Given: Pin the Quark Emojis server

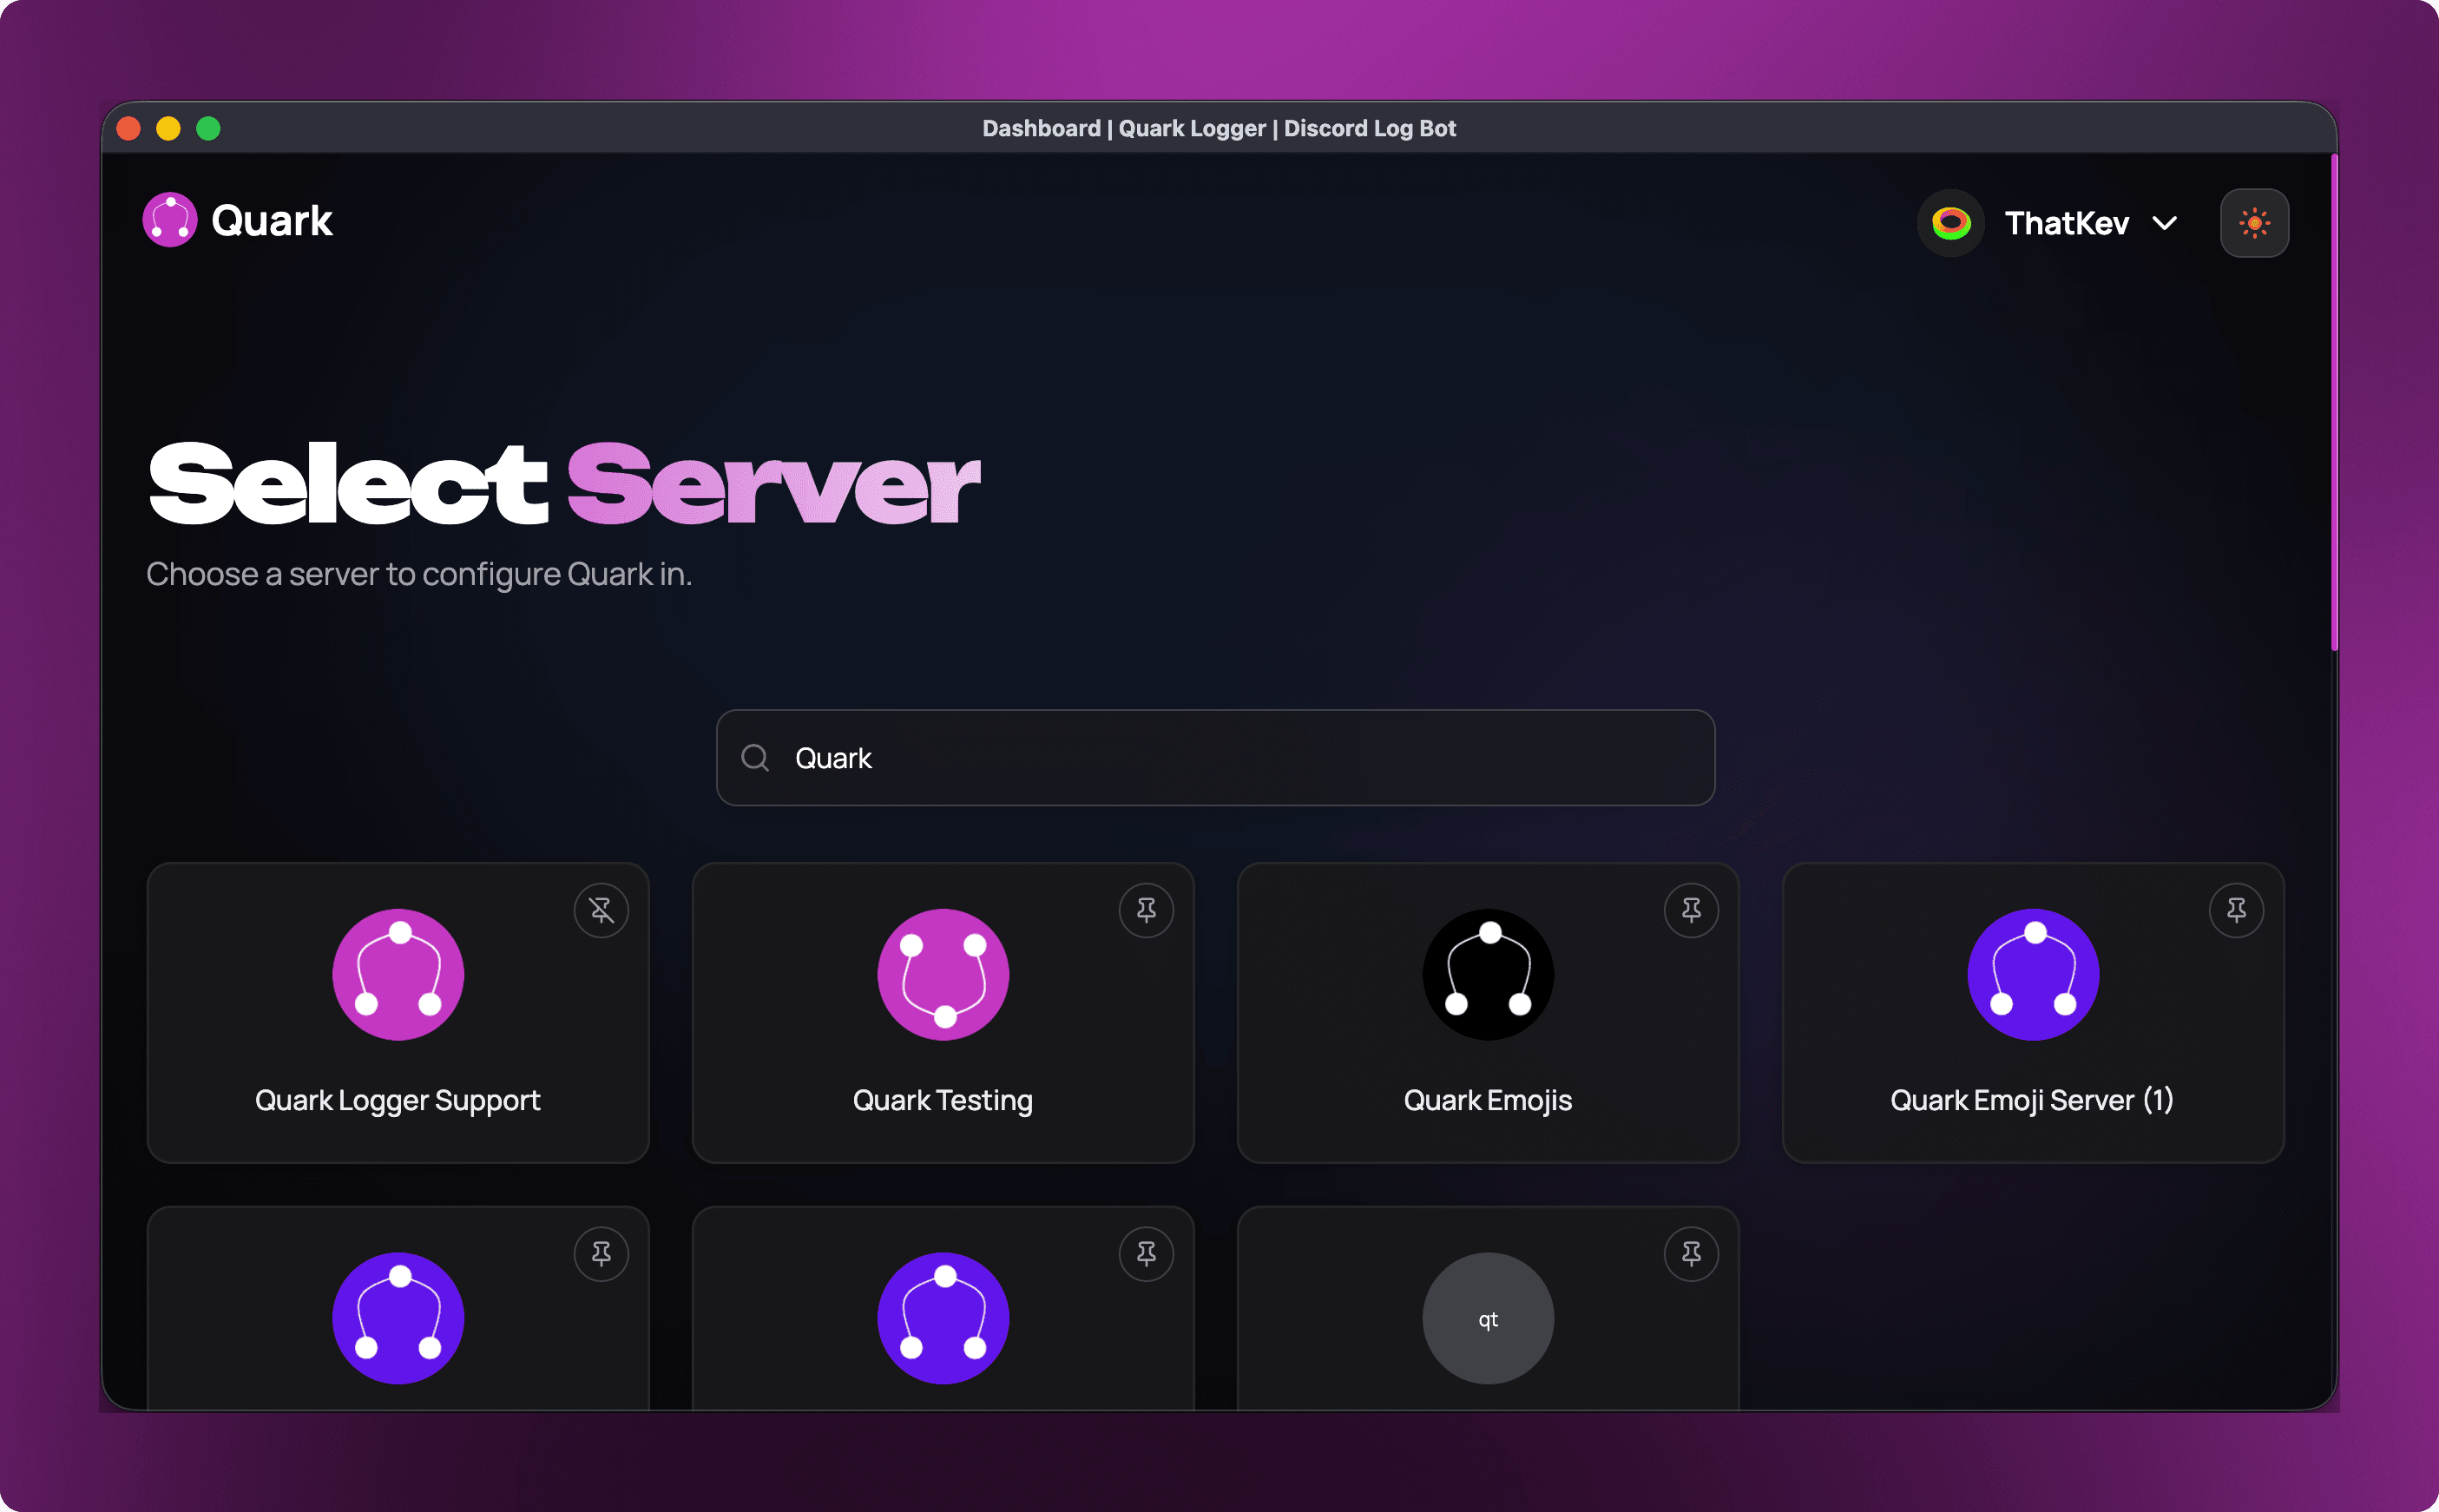Looking at the screenshot, I should tap(1692, 910).
